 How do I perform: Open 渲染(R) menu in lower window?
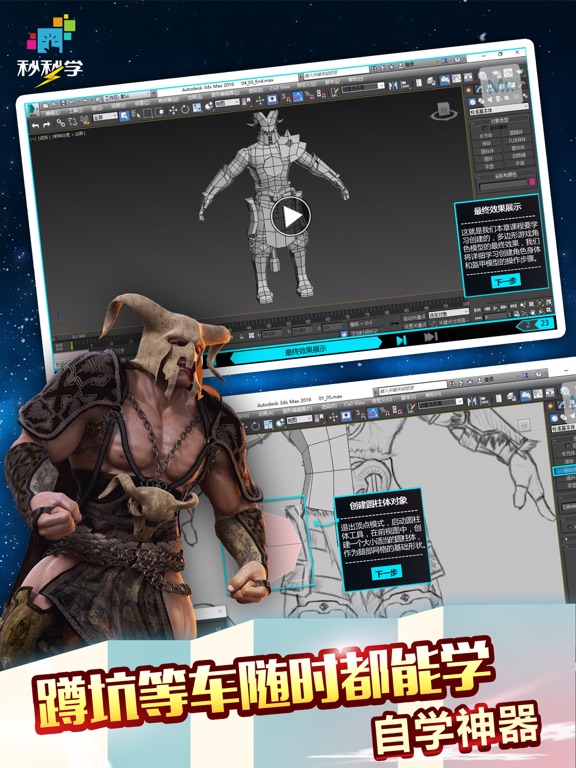pyautogui.click(x=328, y=406)
